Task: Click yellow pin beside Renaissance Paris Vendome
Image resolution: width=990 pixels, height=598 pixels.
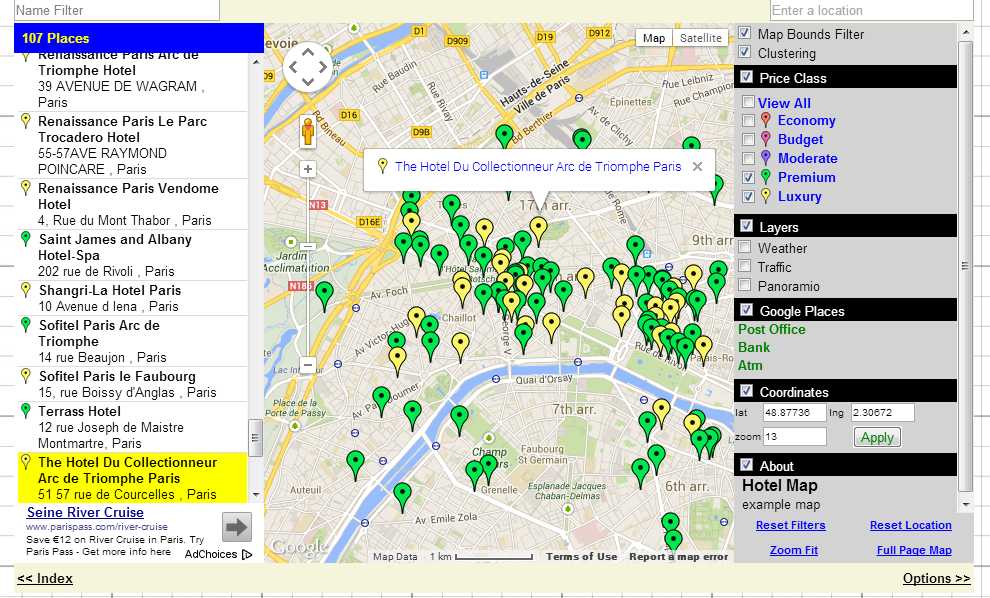Action: pyautogui.click(x=26, y=187)
